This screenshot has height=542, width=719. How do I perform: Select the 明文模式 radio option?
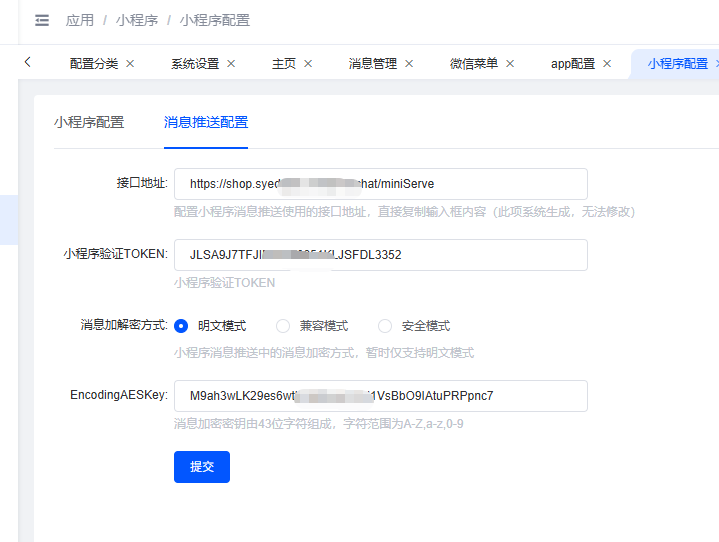181,326
